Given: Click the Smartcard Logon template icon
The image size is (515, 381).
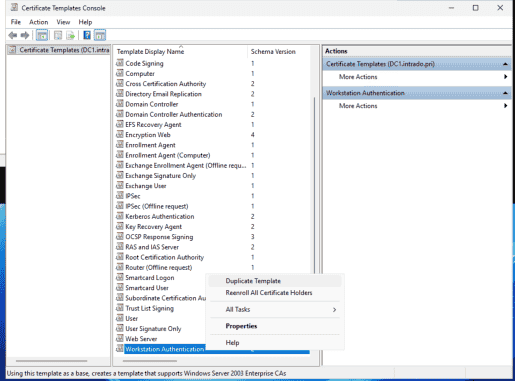Looking at the screenshot, I should [120, 277].
